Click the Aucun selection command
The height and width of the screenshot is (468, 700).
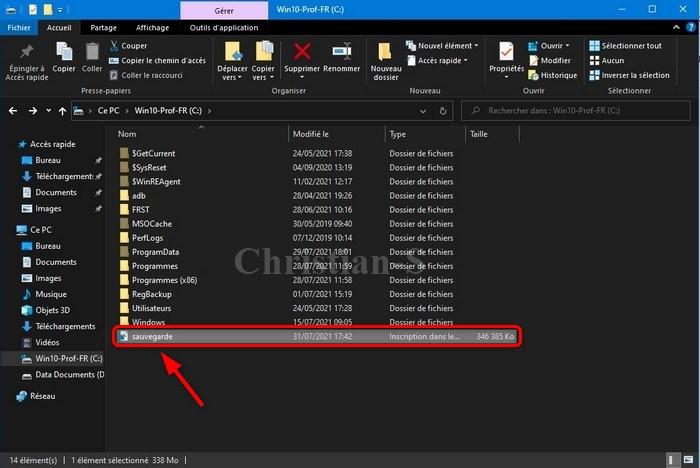pyautogui.click(x=607, y=60)
